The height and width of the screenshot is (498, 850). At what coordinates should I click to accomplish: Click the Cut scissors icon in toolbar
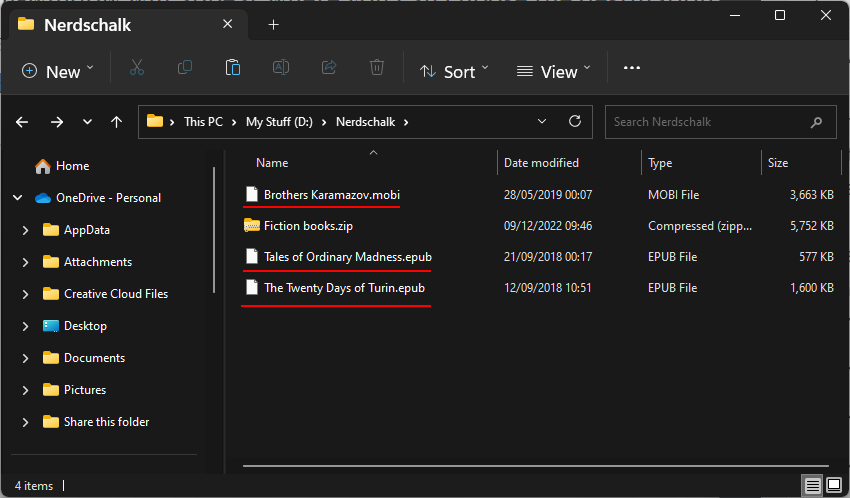[x=137, y=69]
